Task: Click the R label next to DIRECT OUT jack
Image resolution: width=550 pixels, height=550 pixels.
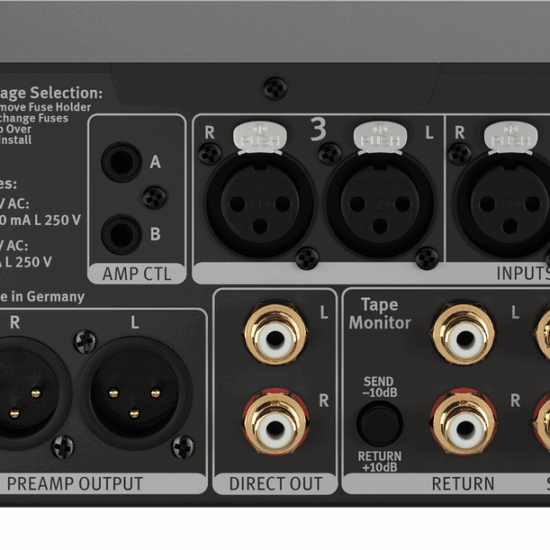Action: 324,401
